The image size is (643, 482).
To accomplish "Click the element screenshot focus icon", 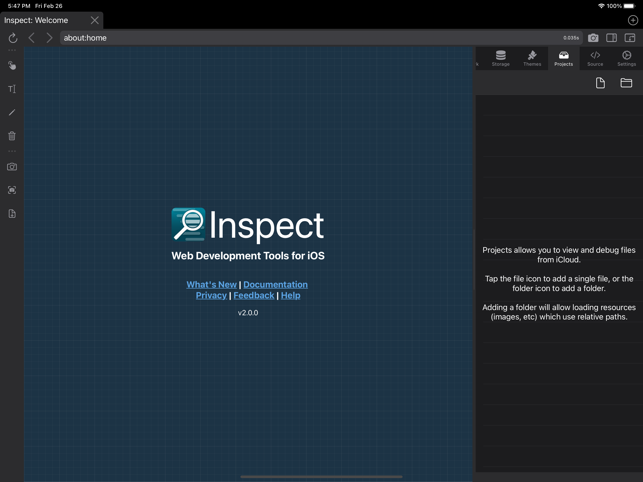I will 12,190.
